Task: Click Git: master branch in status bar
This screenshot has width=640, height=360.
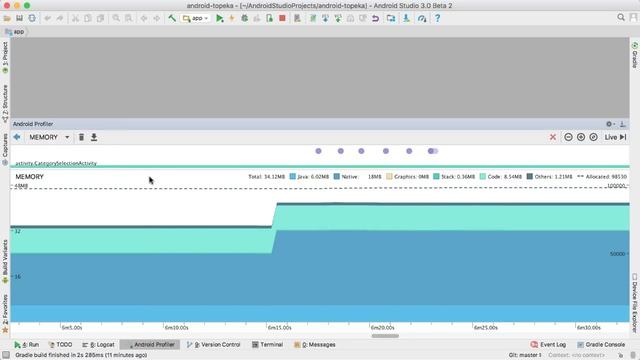Action: (525, 355)
